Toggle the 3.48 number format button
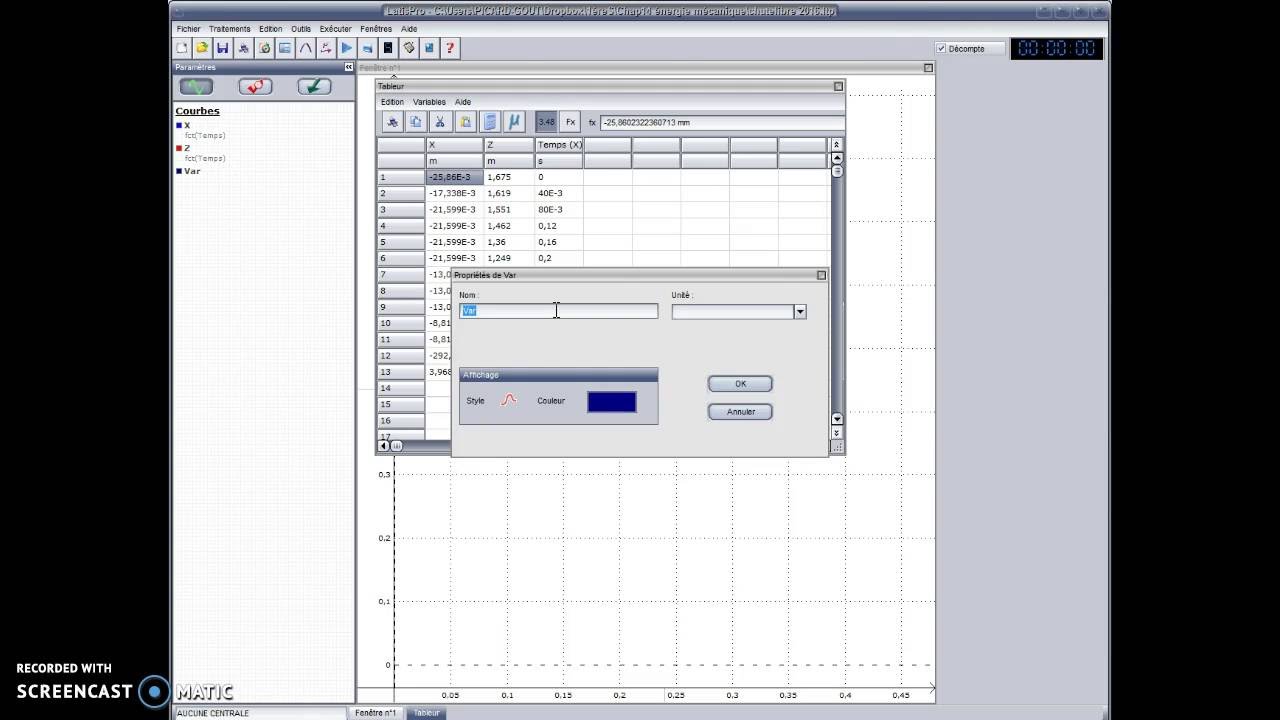The height and width of the screenshot is (720, 1280). tap(546, 122)
